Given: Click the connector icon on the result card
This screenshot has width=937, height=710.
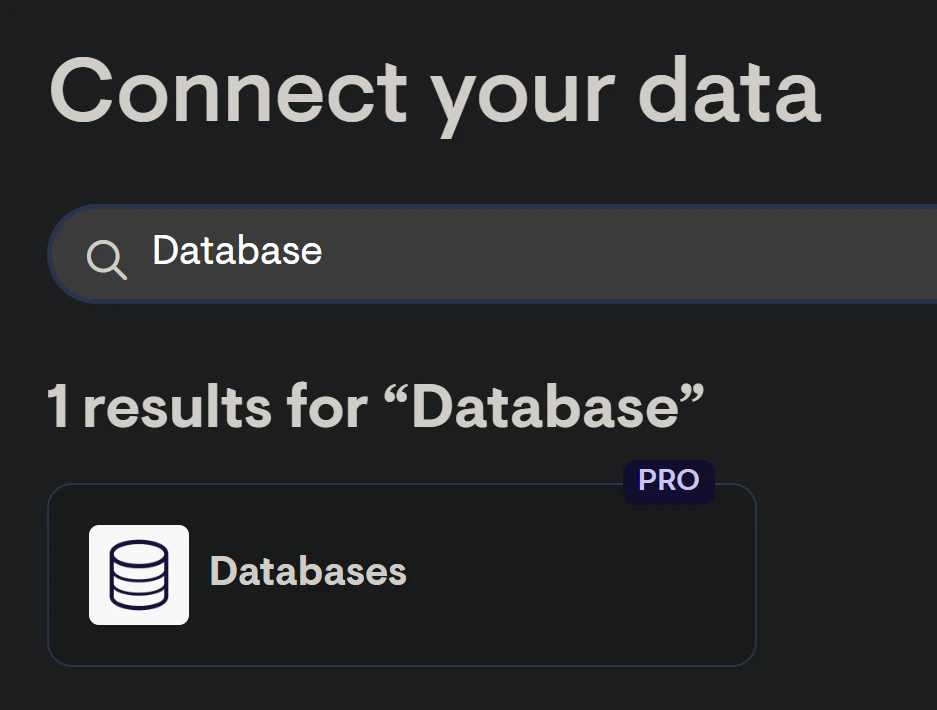Looking at the screenshot, I should click(138, 575).
